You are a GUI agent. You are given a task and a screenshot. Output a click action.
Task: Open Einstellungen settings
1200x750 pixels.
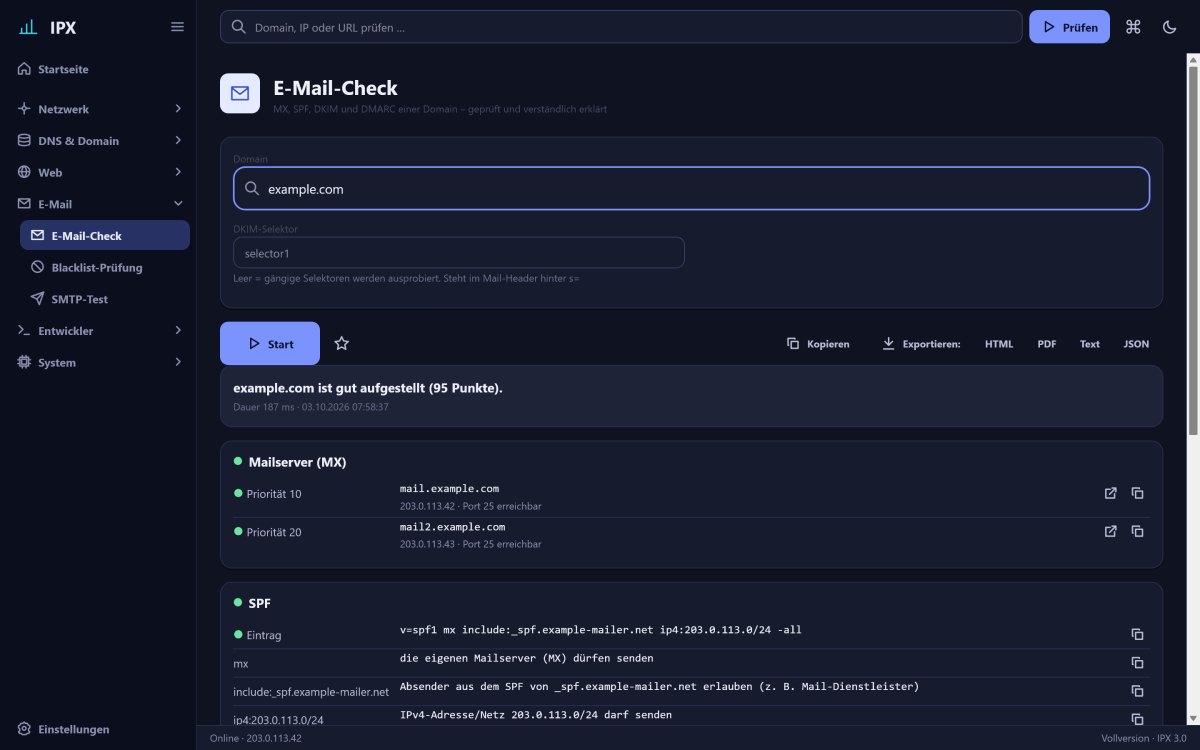[98, 729]
